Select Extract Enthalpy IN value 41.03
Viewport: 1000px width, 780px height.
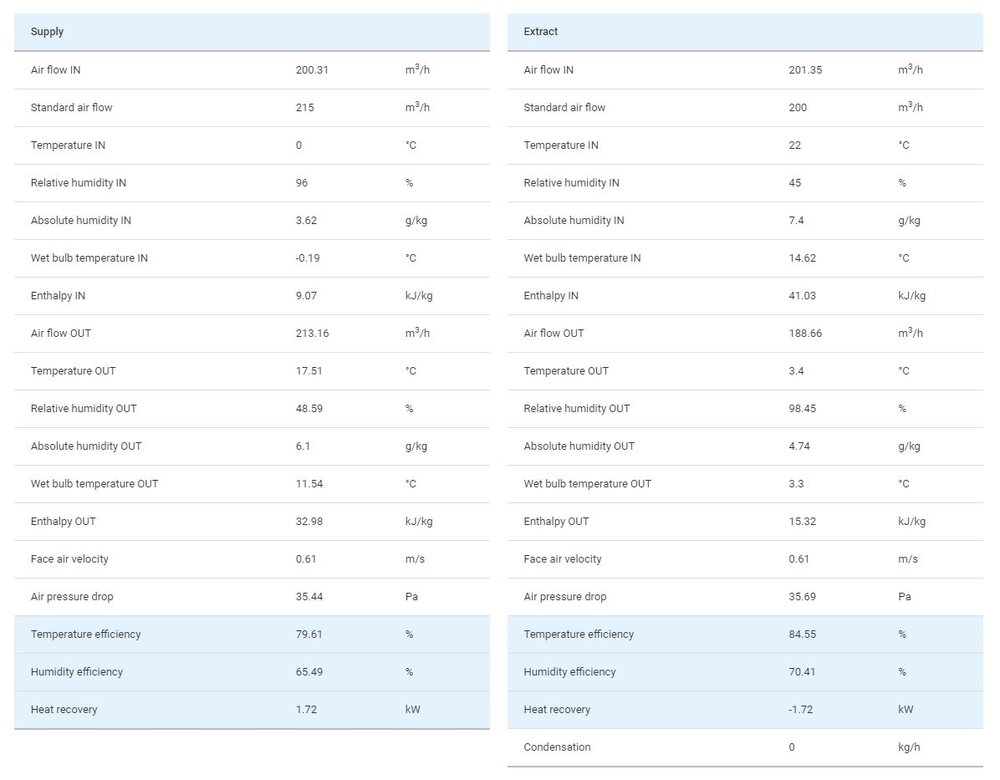pyautogui.click(x=803, y=296)
